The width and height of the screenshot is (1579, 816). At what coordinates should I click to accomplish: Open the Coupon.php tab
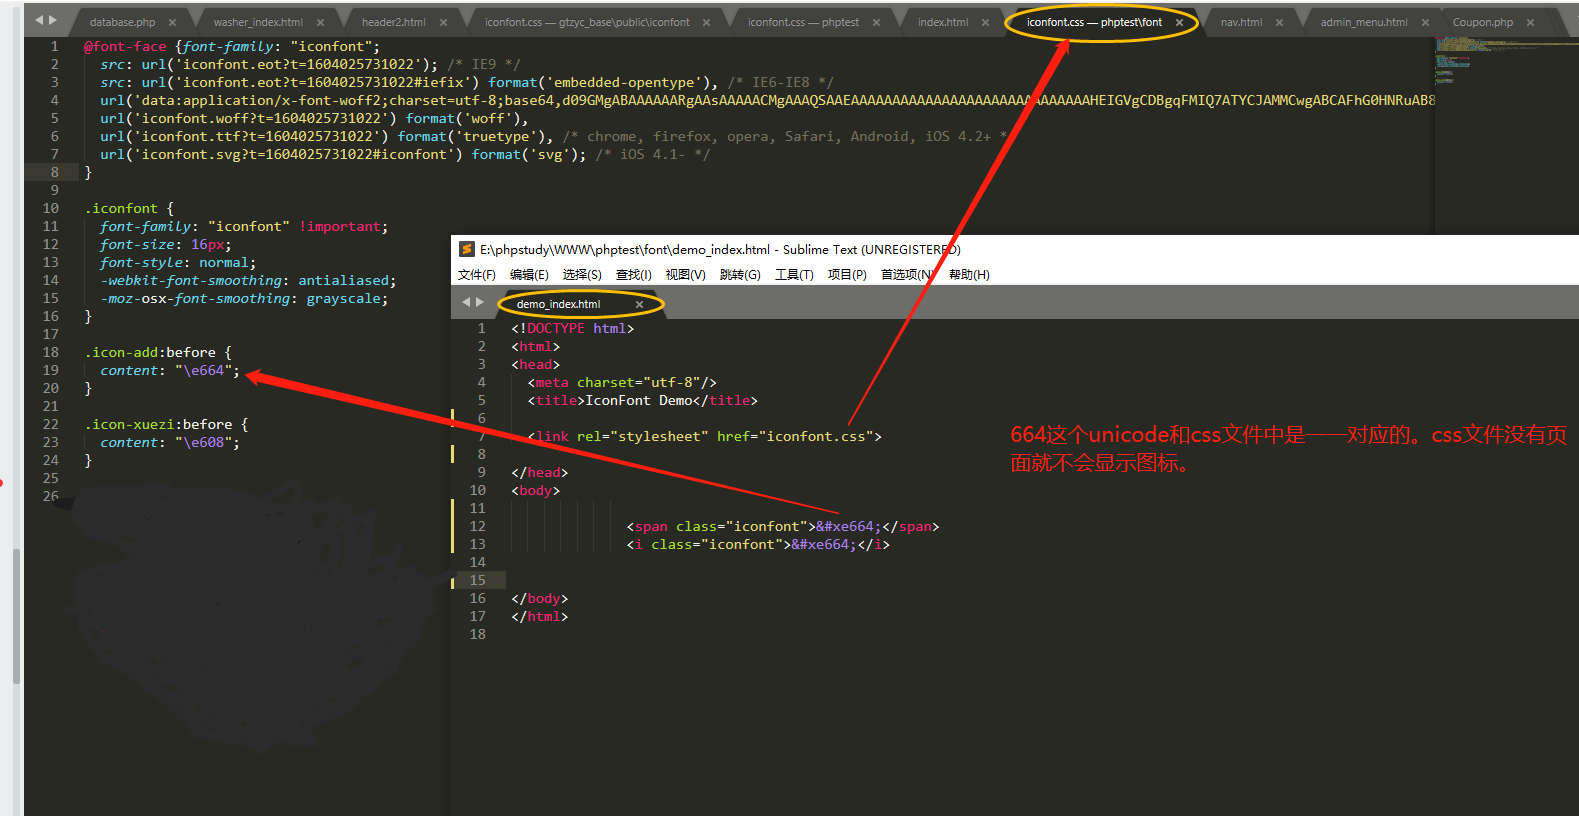tap(1483, 22)
